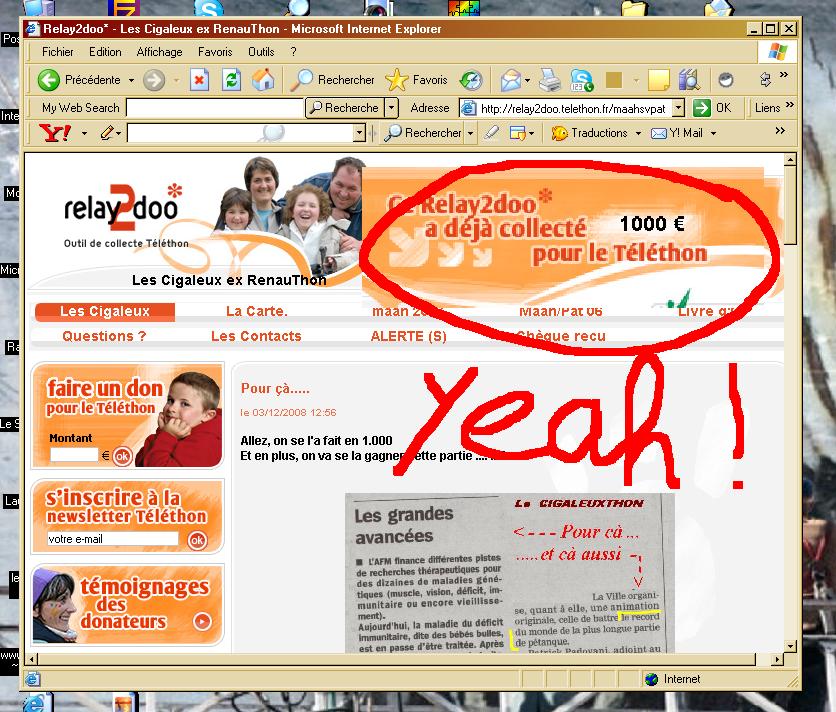Click the grey Forward arrow button
Viewport: 836px width, 712px height.
[x=154, y=81]
